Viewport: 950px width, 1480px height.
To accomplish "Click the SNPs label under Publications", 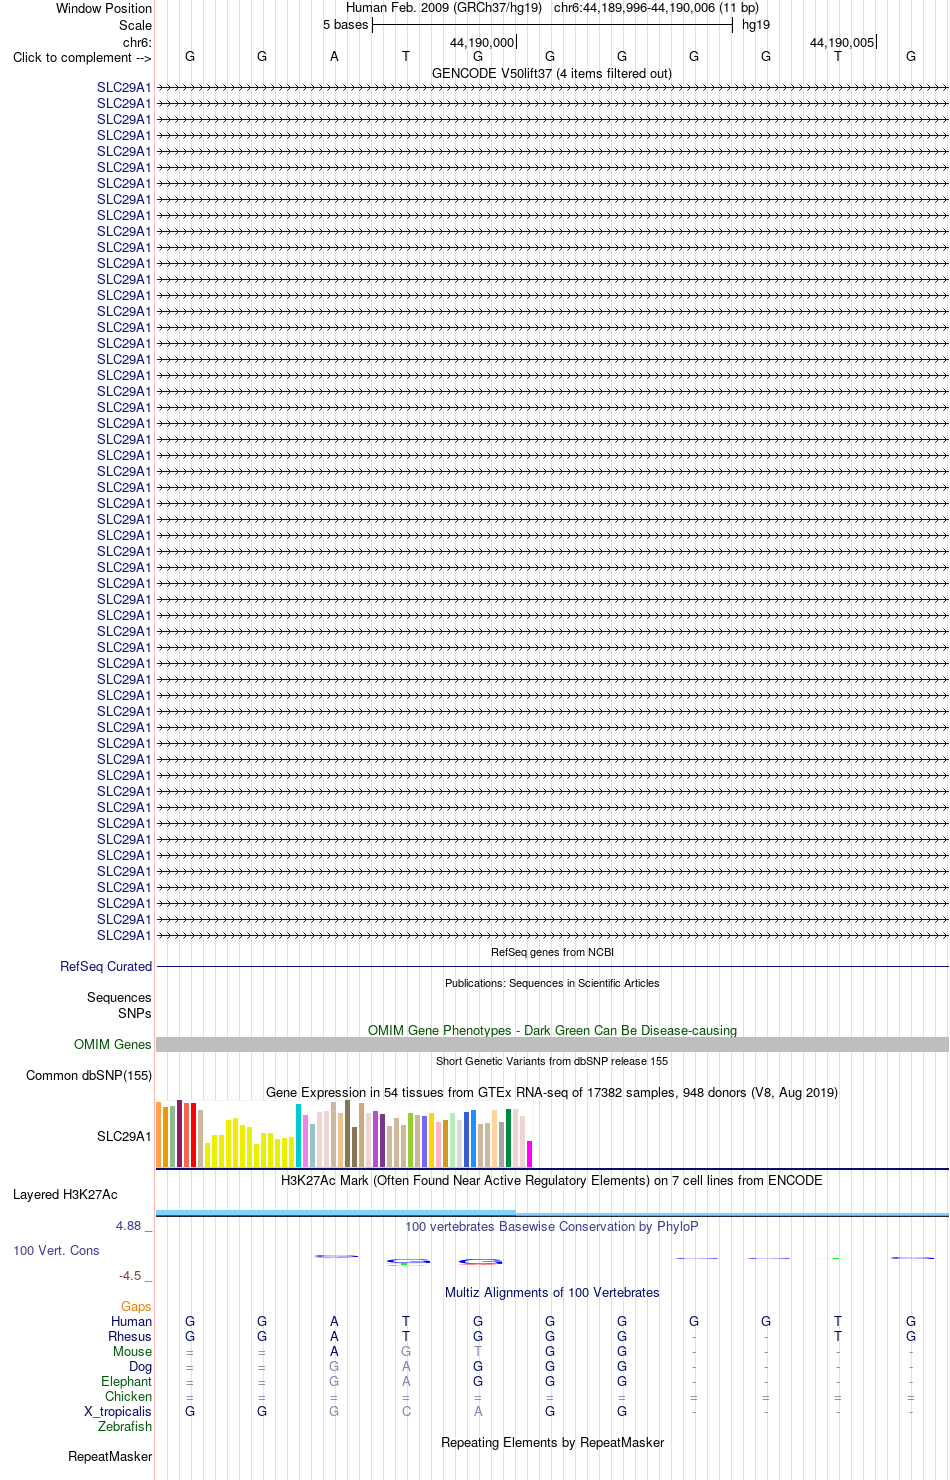I will tap(135, 1014).
